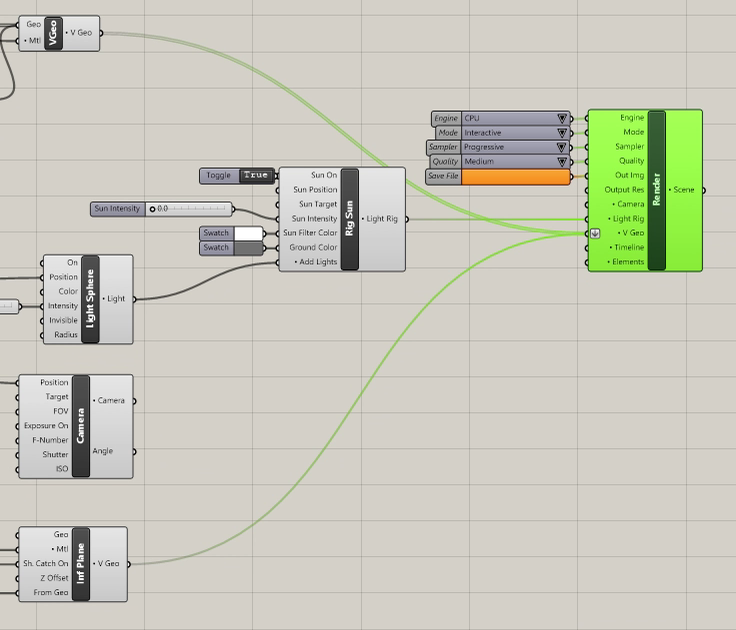
Task: Click the Sun Intensity slider label
Action: click(117, 209)
